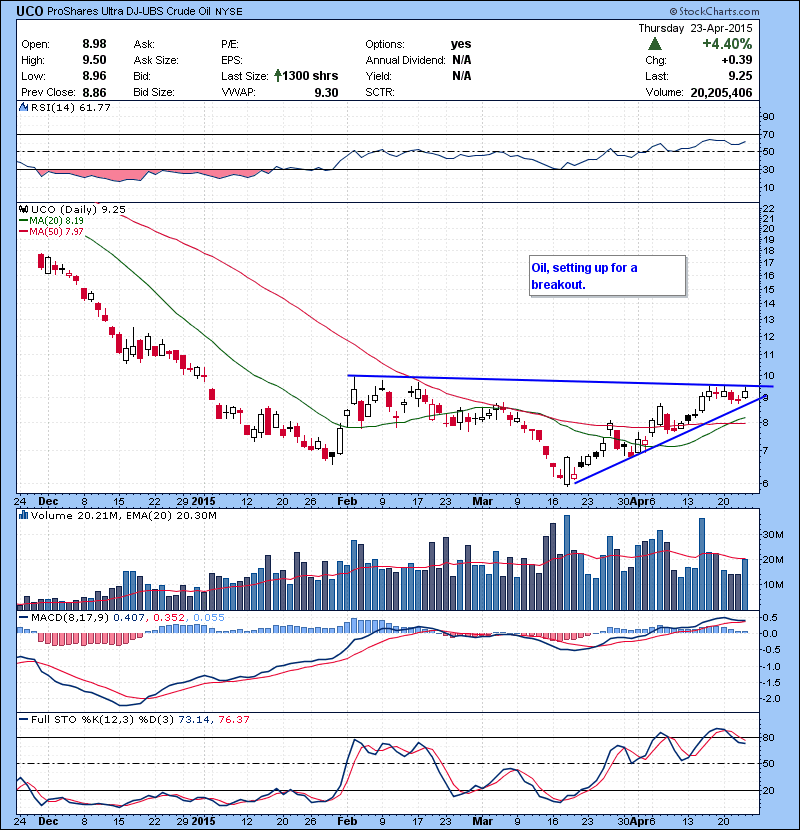Click the Ask Size label
The image size is (800, 830).
pyautogui.click(x=156, y=60)
